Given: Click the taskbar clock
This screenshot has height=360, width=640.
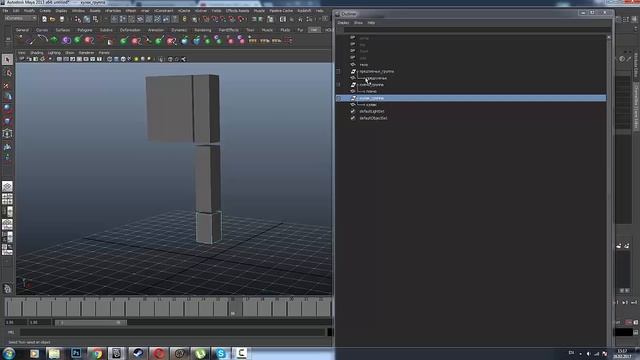Looking at the screenshot, I should (623, 353).
